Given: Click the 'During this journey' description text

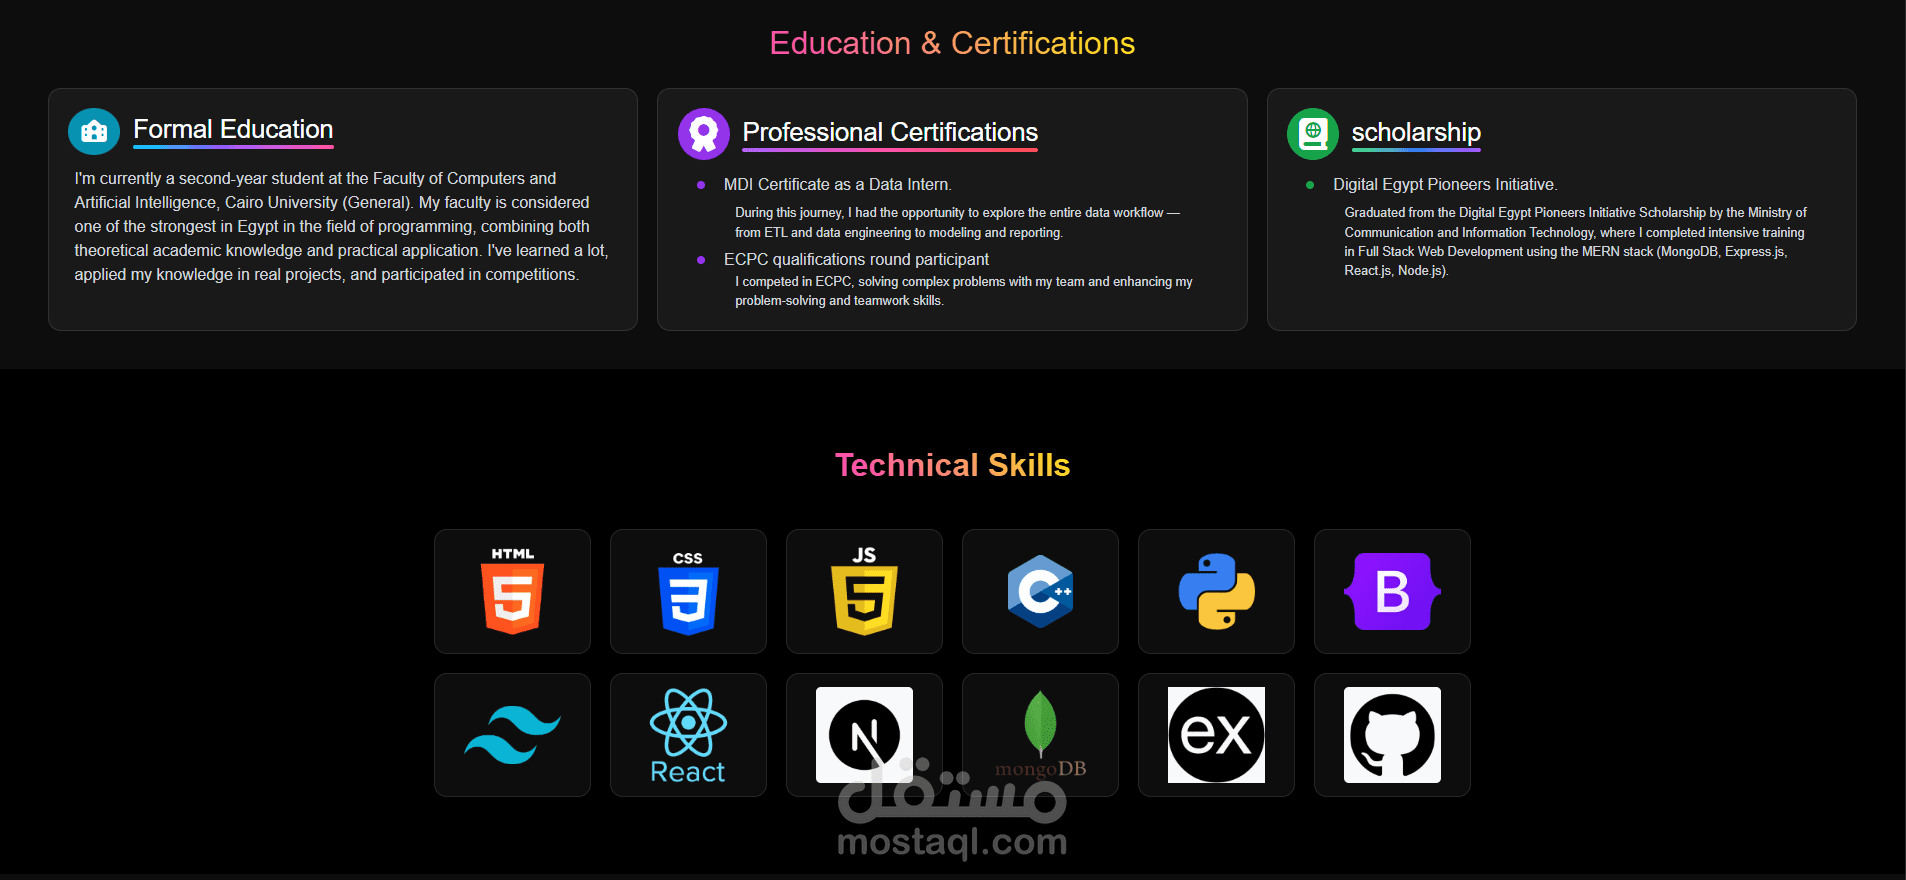Looking at the screenshot, I should pyautogui.click(x=957, y=222).
